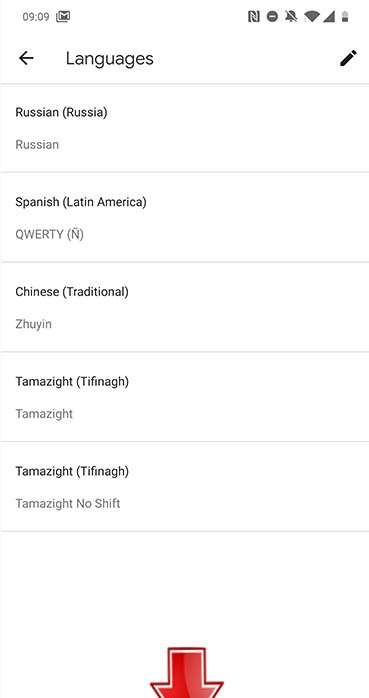Tap the battery indicator icon
The width and height of the screenshot is (369, 698).
pyautogui.click(x=345, y=17)
